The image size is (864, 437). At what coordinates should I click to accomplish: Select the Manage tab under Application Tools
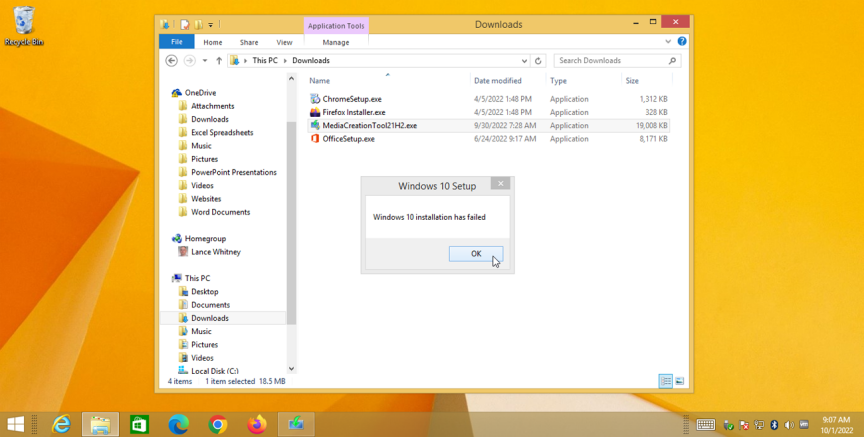click(336, 42)
